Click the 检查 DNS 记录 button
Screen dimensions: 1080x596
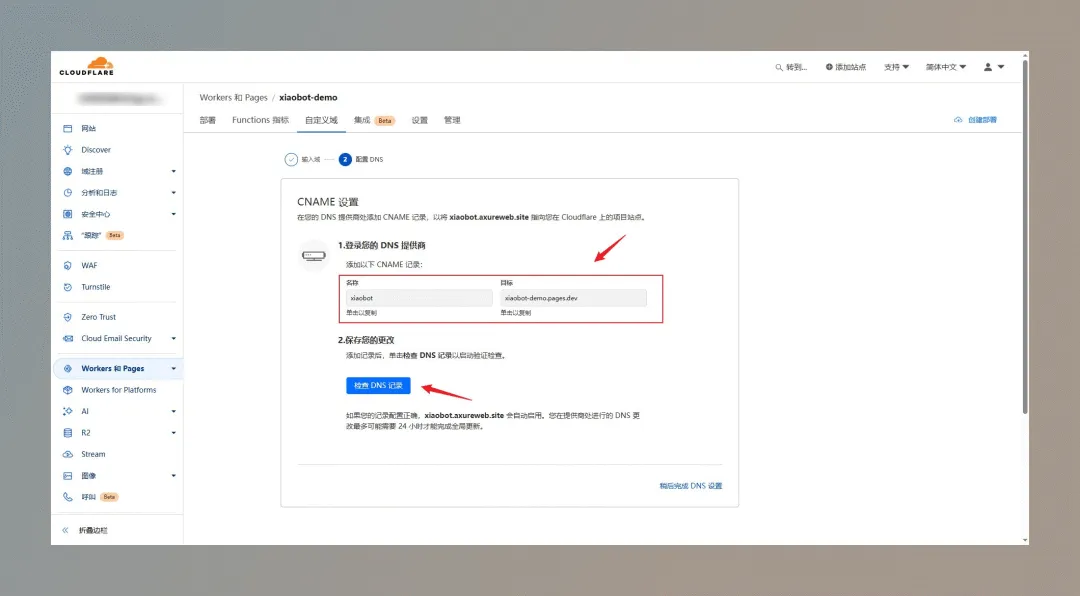pyautogui.click(x=378, y=386)
